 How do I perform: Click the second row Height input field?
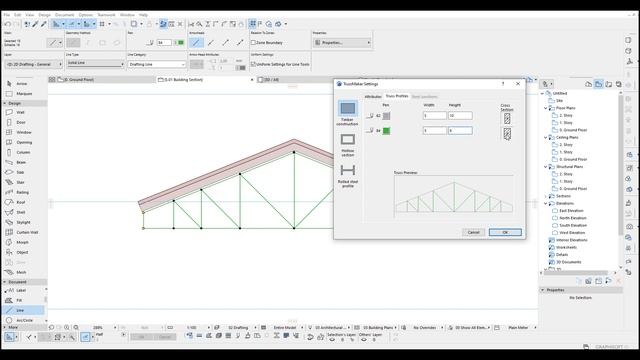(460, 131)
